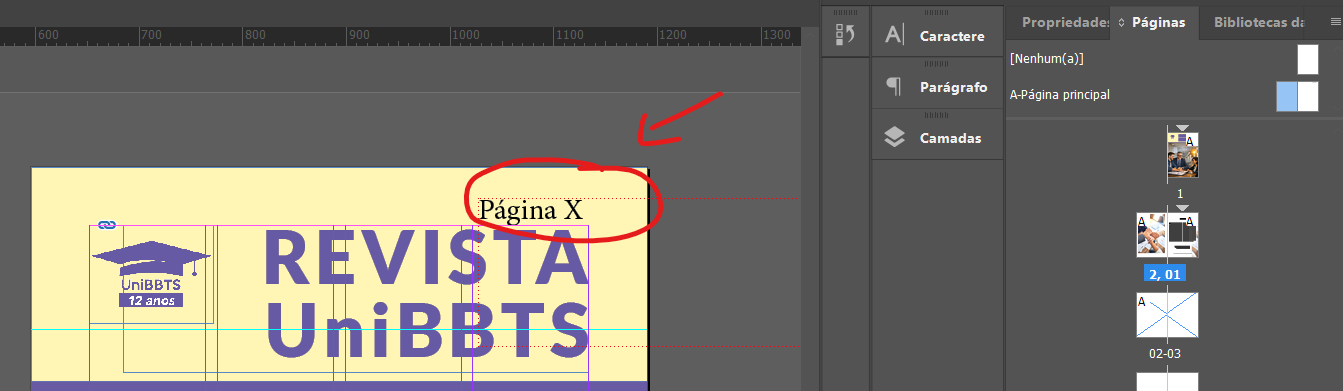Switch to the Páginas tab
Screen dimensions: 1343x391
pos(1158,22)
